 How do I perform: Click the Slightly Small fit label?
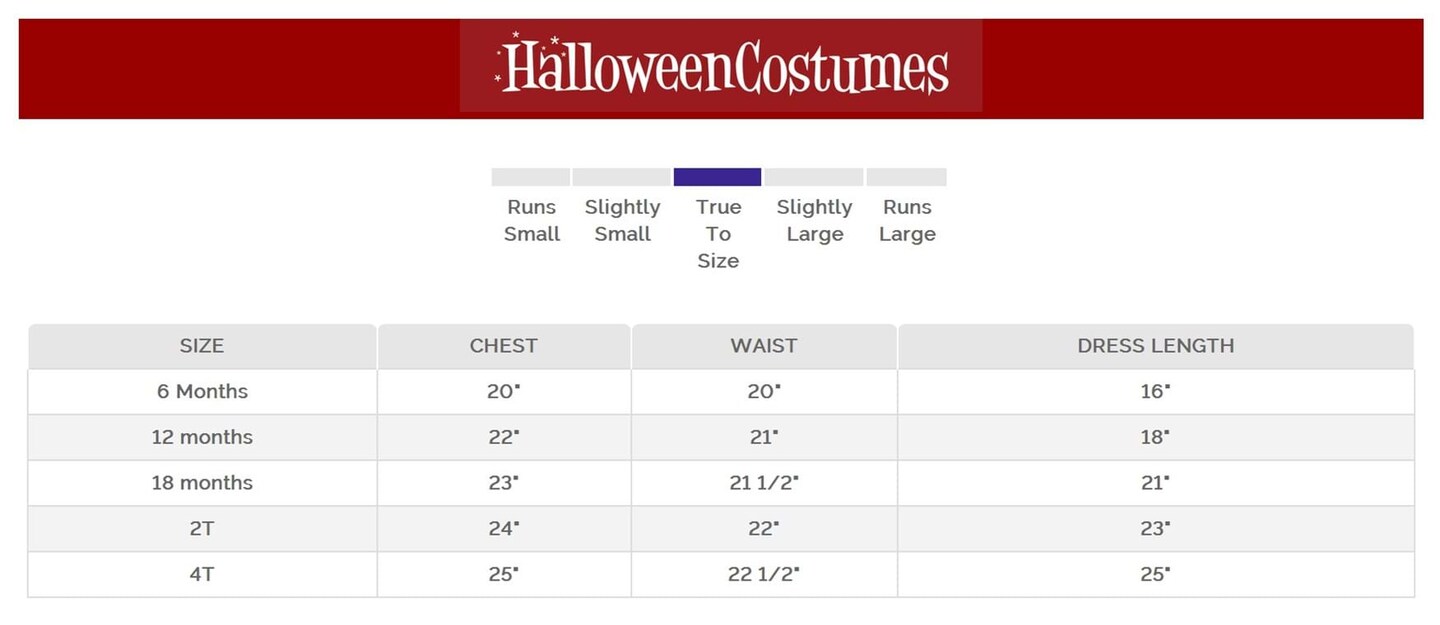622,220
